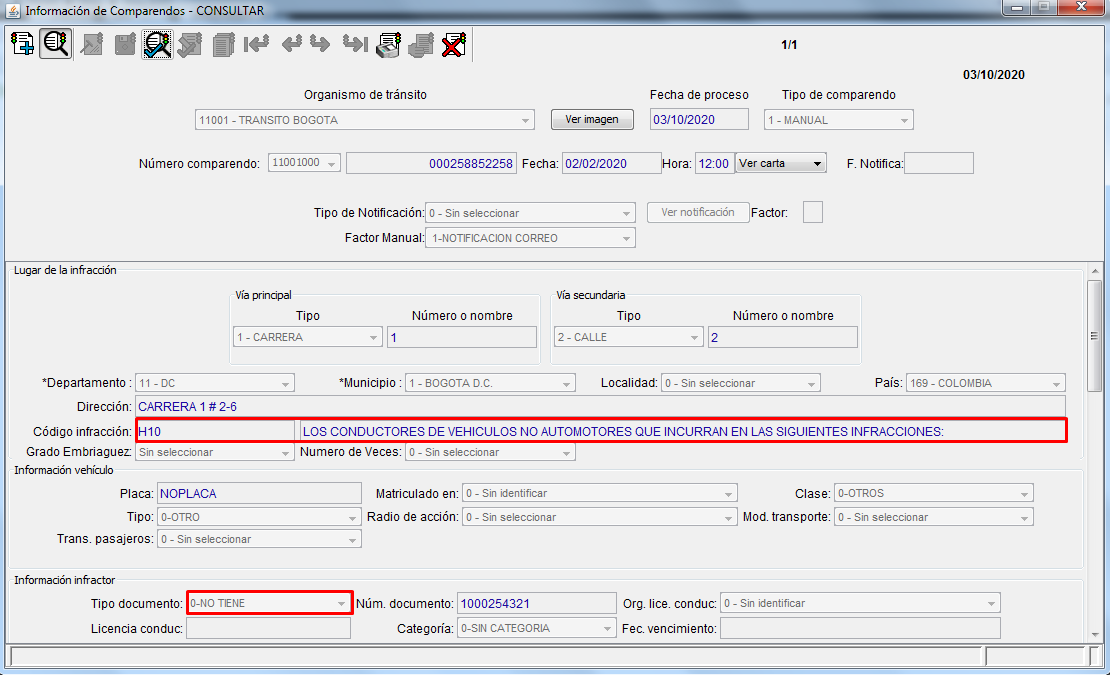Open the Ver carta dropdown

click(780, 163)
